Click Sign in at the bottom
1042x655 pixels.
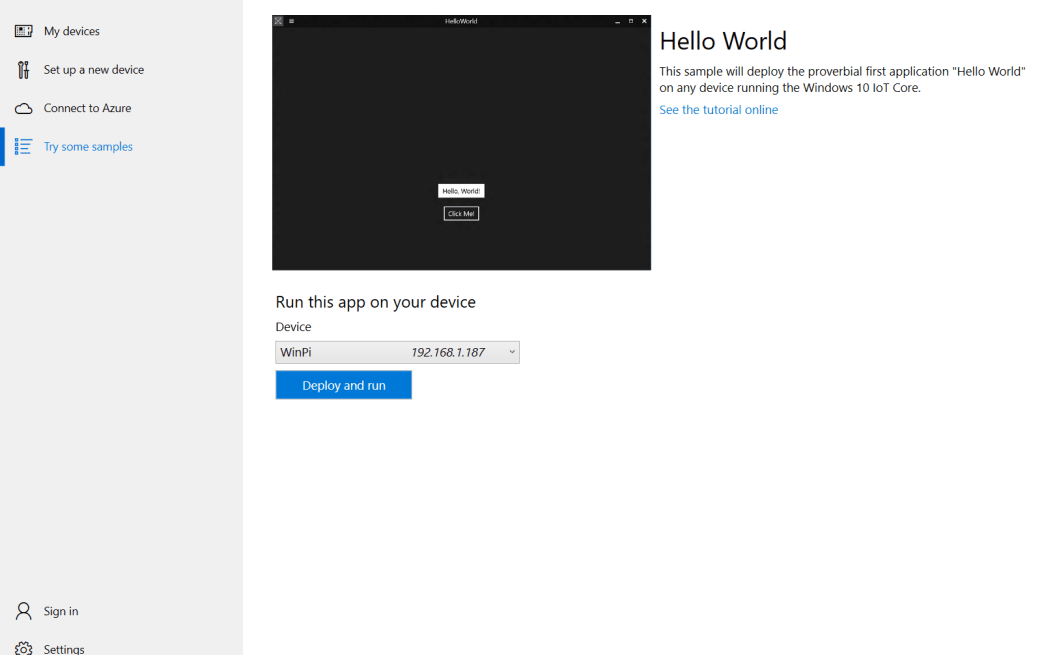61,611
